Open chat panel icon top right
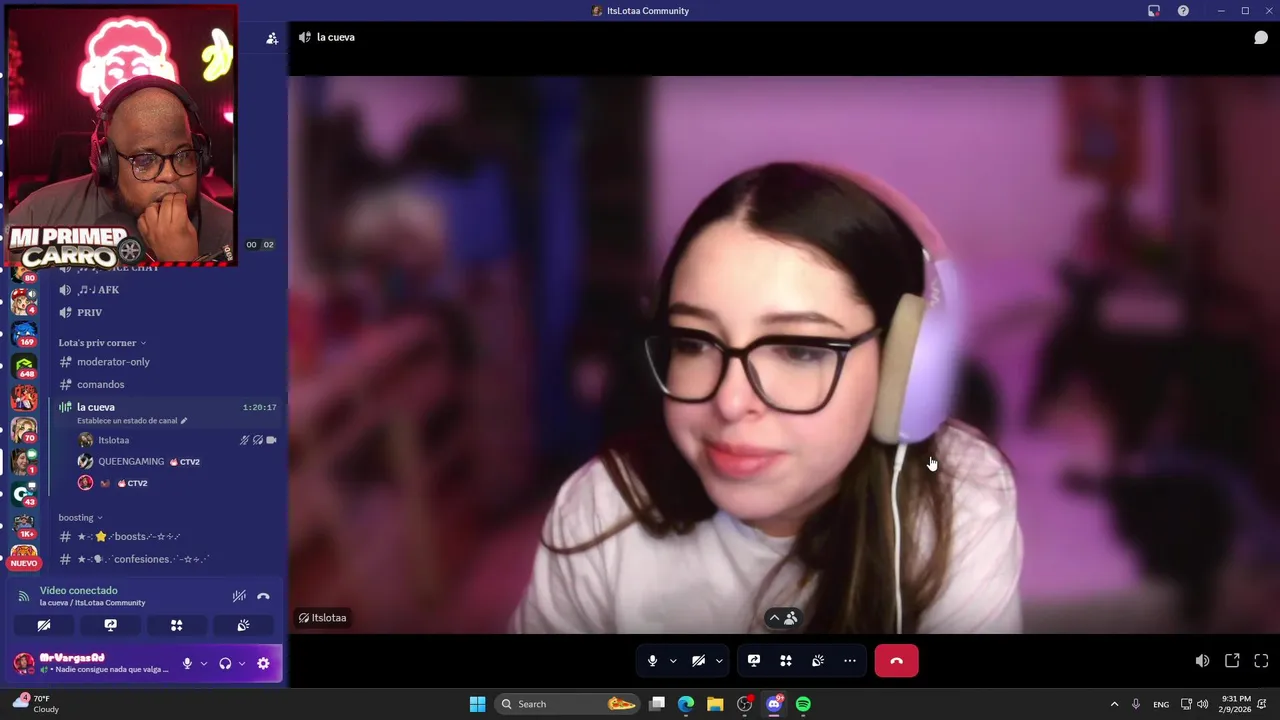 click(x=1261, y=37)
